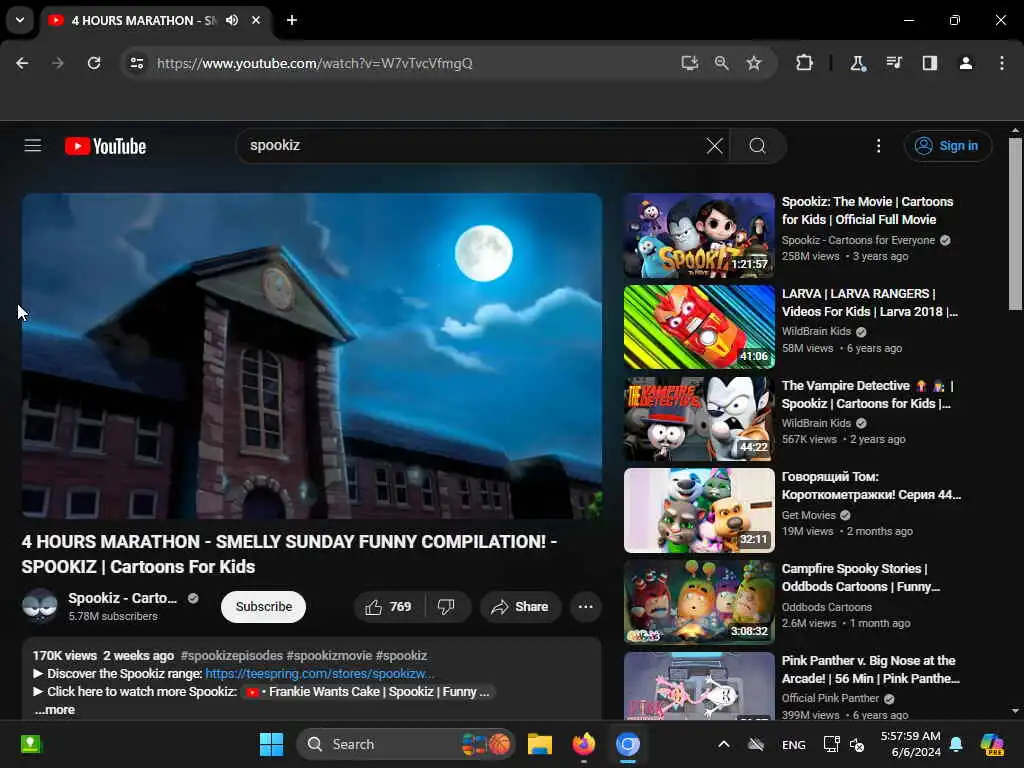
Task: Go back to previous page
Action: tap(22, 63)
